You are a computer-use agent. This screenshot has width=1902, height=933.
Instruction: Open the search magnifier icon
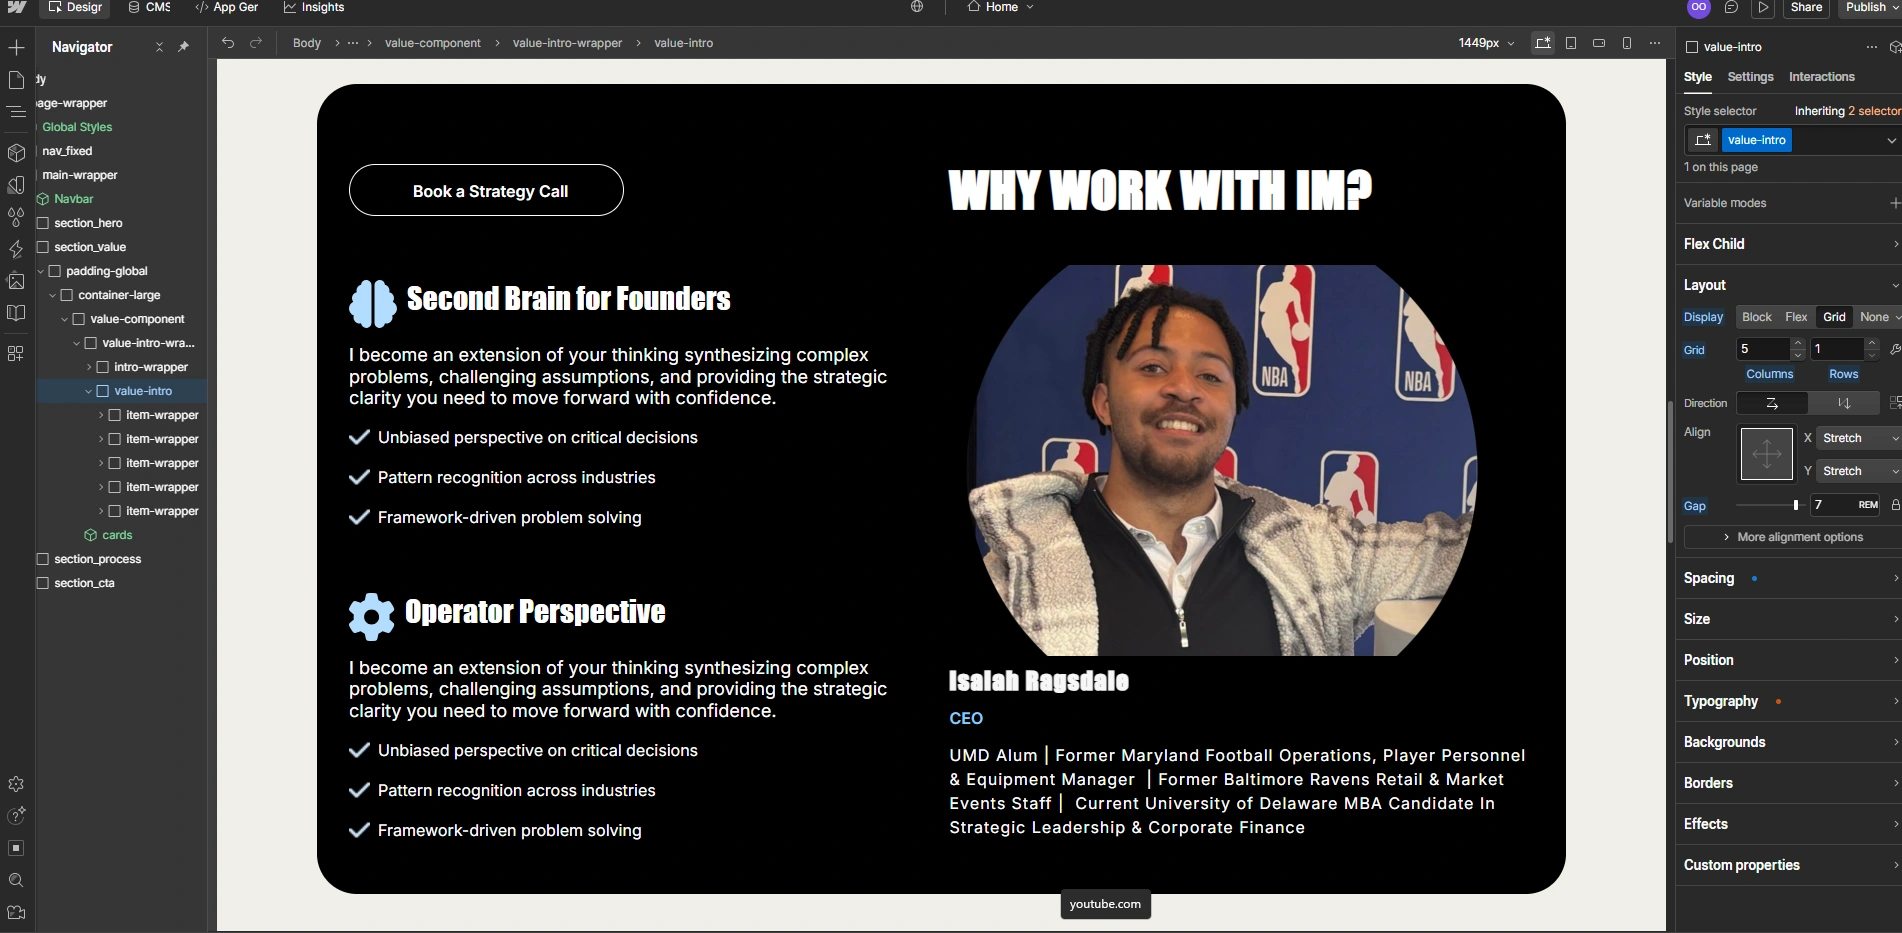tap(16, 880)
